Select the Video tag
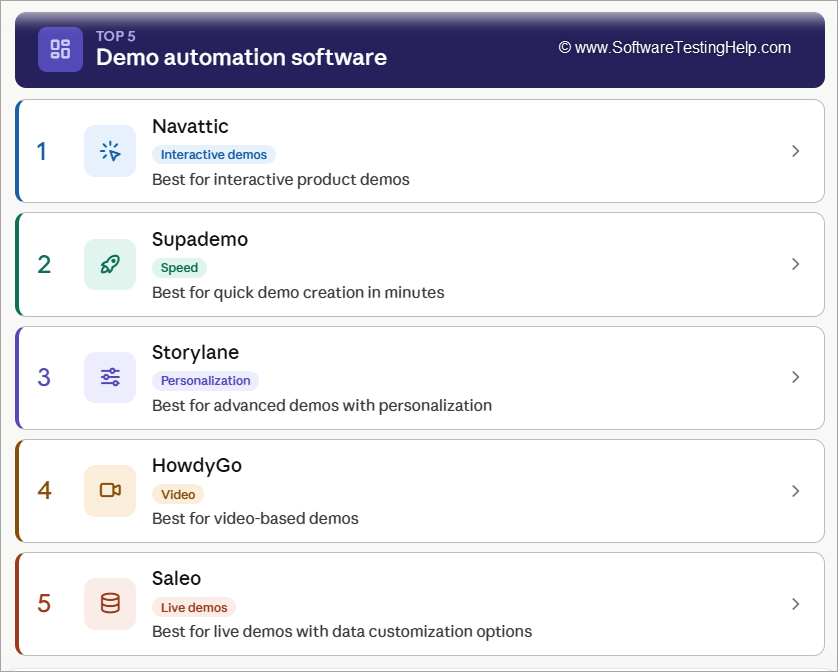This screenshot has width=838, height=672. [x=178, y=495]
